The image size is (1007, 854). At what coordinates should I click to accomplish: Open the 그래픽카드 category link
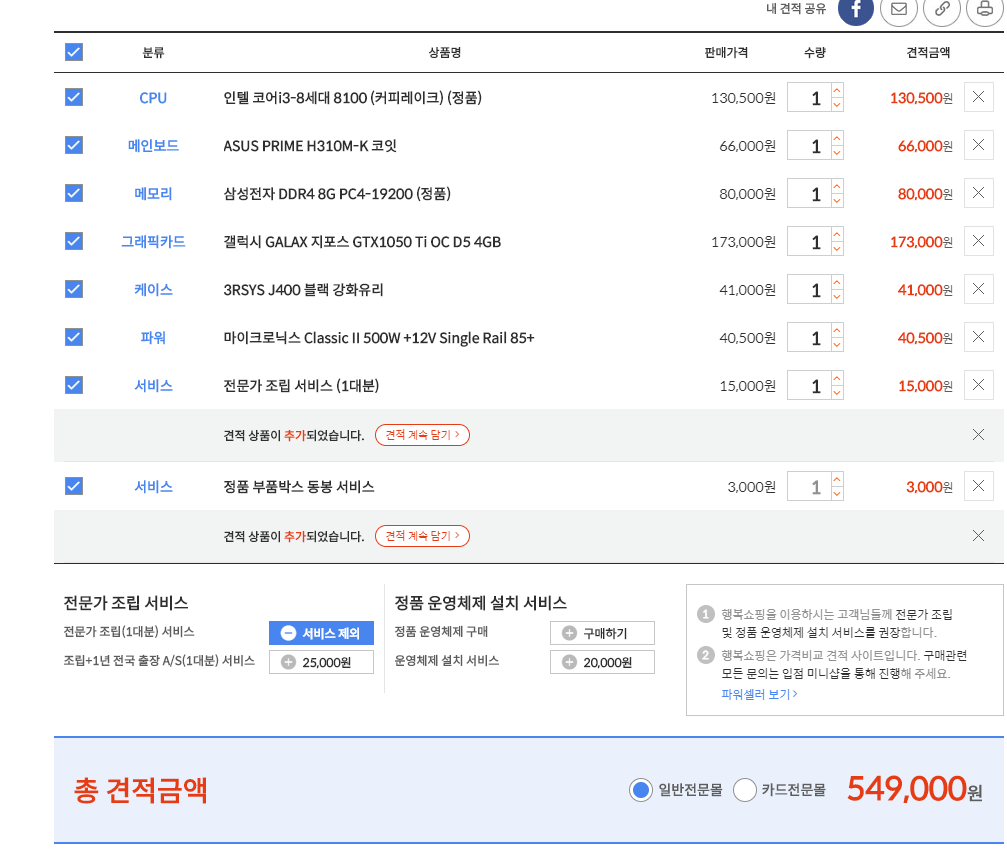click(x=153, y=242)
